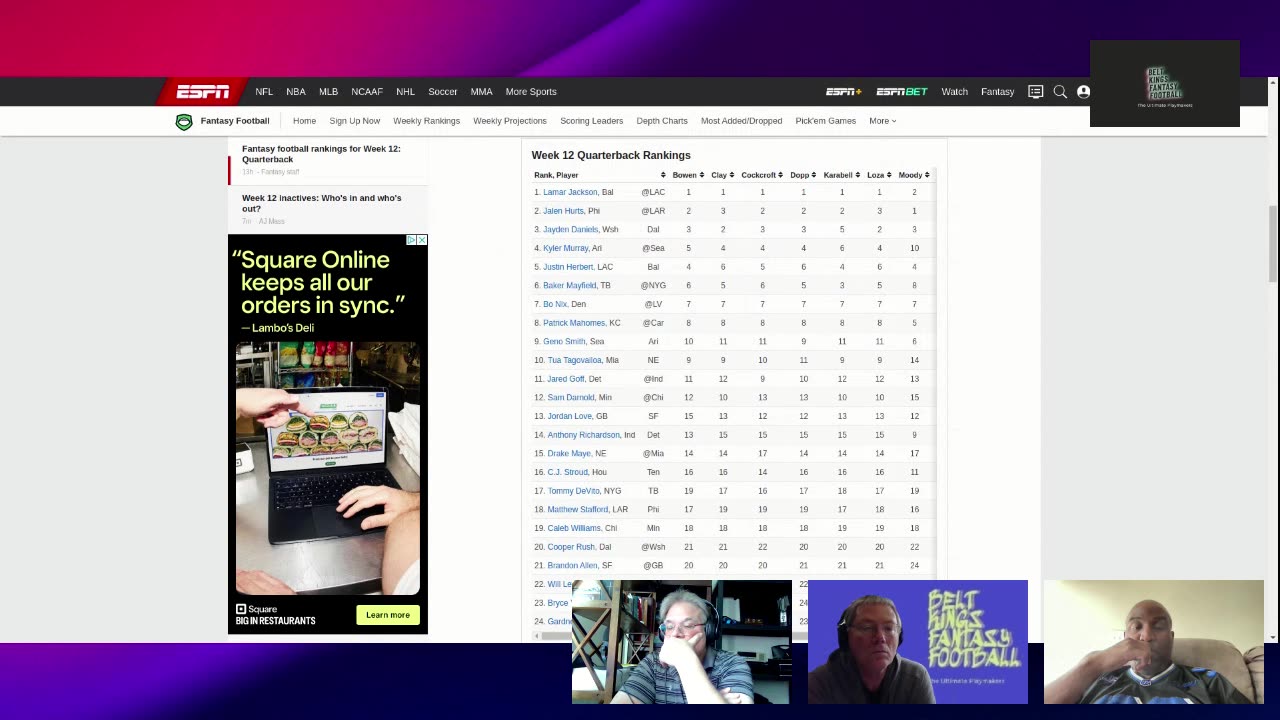Click the Fantasy Football helmet icon

pos(184,121)
